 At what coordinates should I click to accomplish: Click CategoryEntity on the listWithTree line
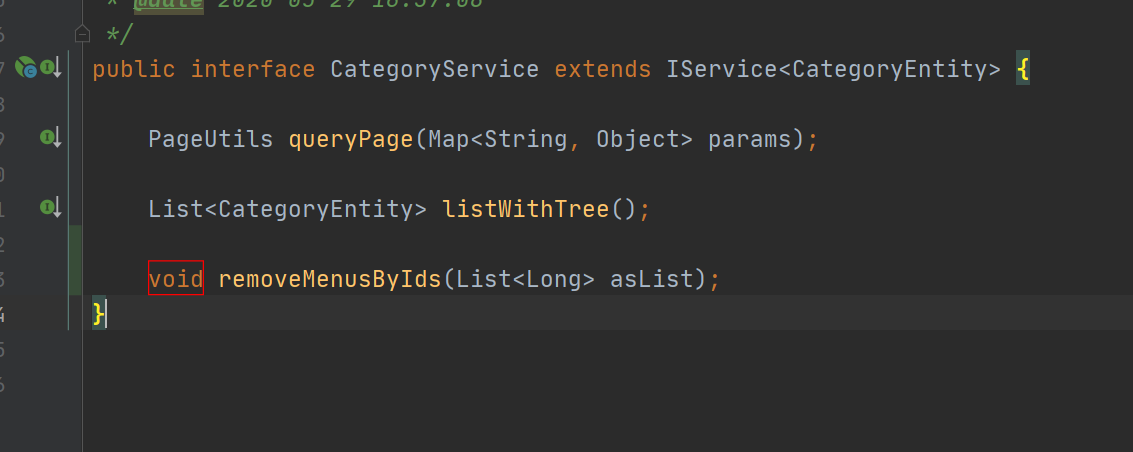[x=316, y=209]
